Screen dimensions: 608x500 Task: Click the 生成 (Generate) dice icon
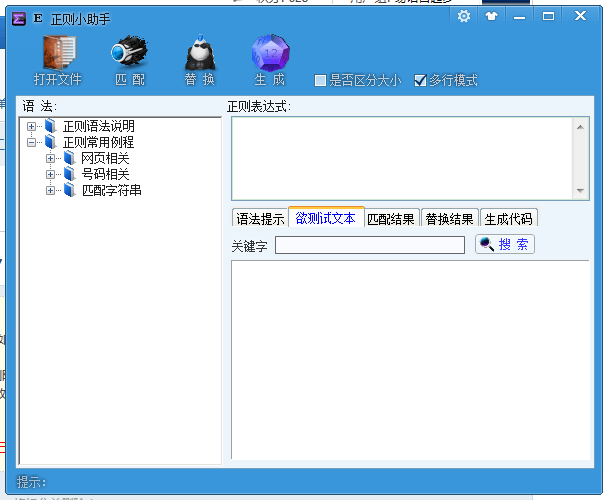tap(269, 52)
